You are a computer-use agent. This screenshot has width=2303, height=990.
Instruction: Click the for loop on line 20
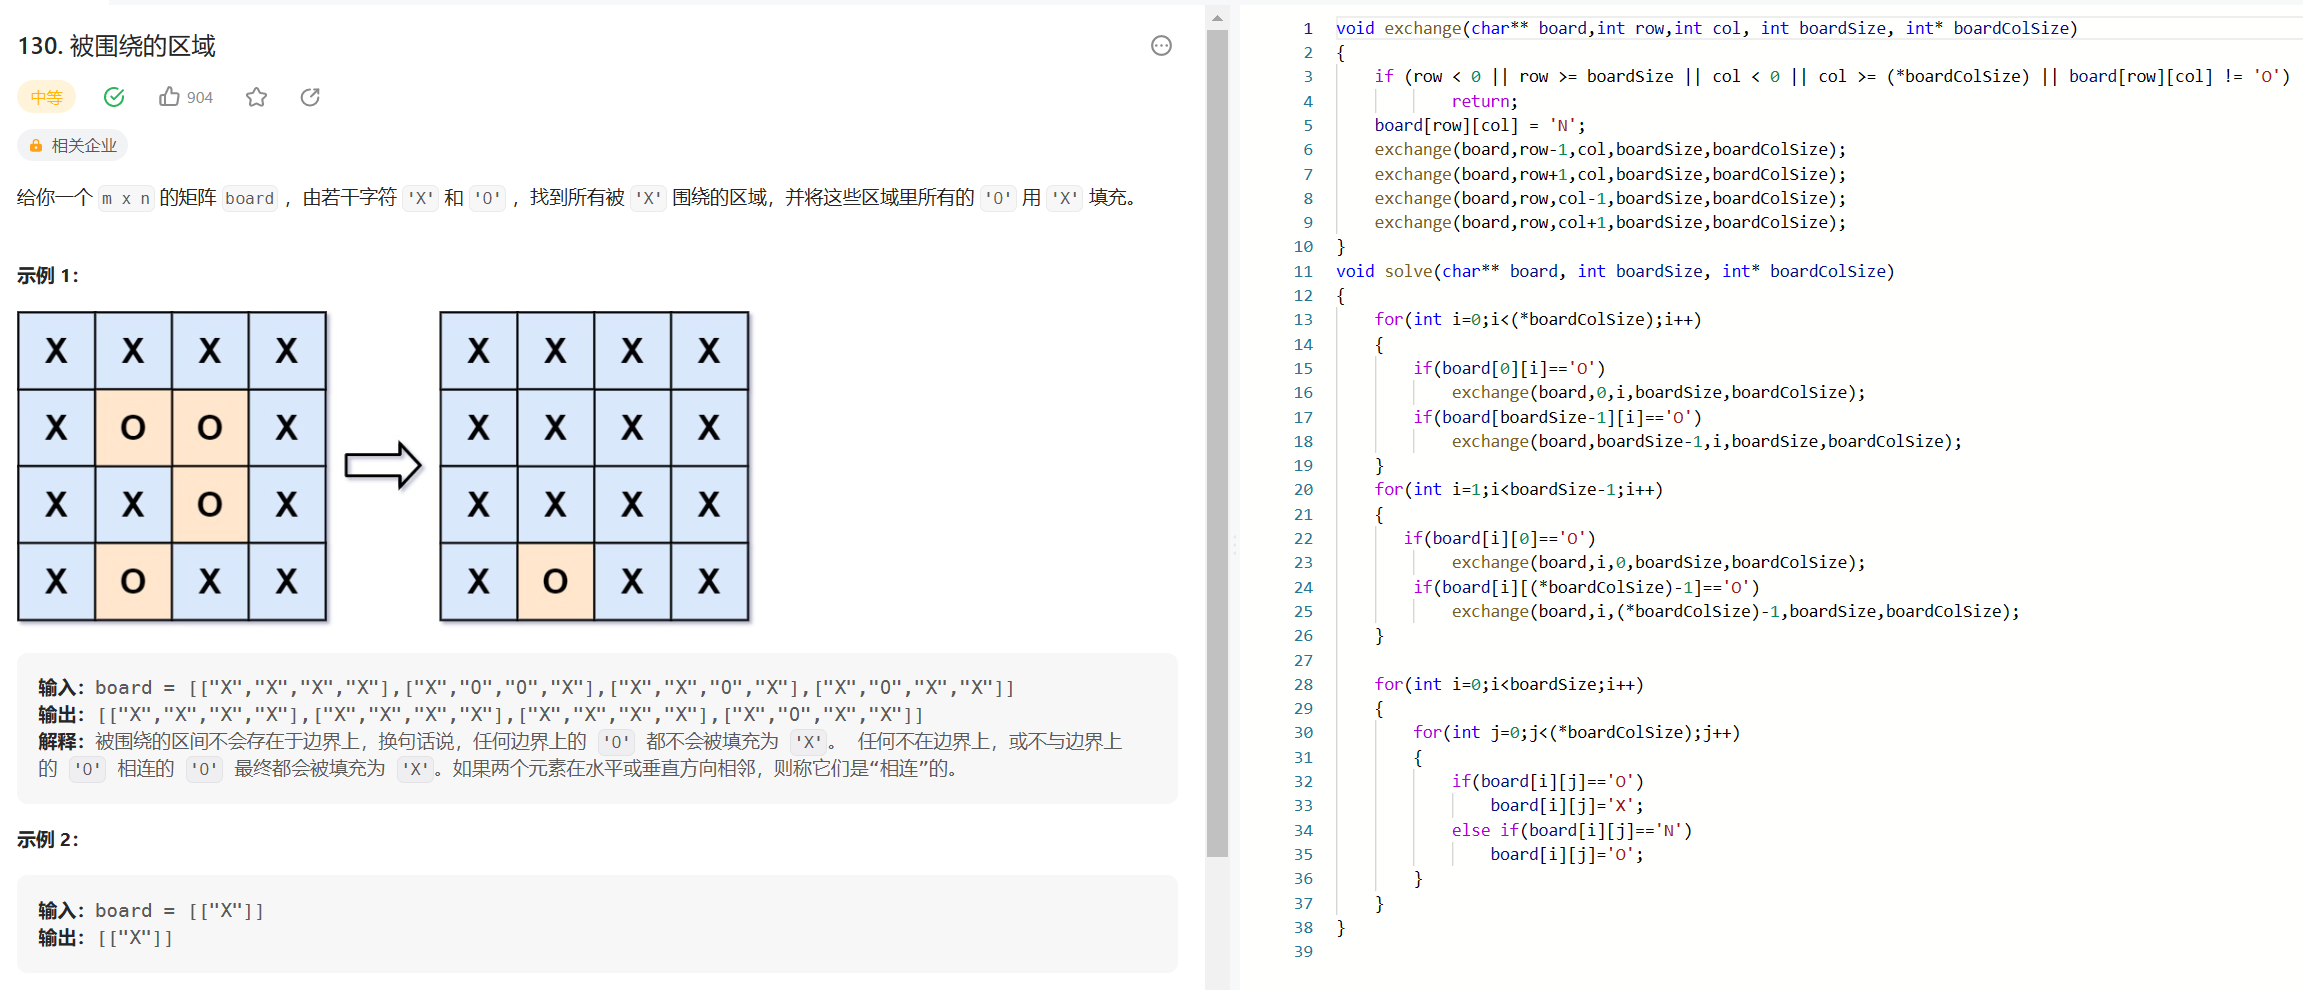tap(1519, 489)
